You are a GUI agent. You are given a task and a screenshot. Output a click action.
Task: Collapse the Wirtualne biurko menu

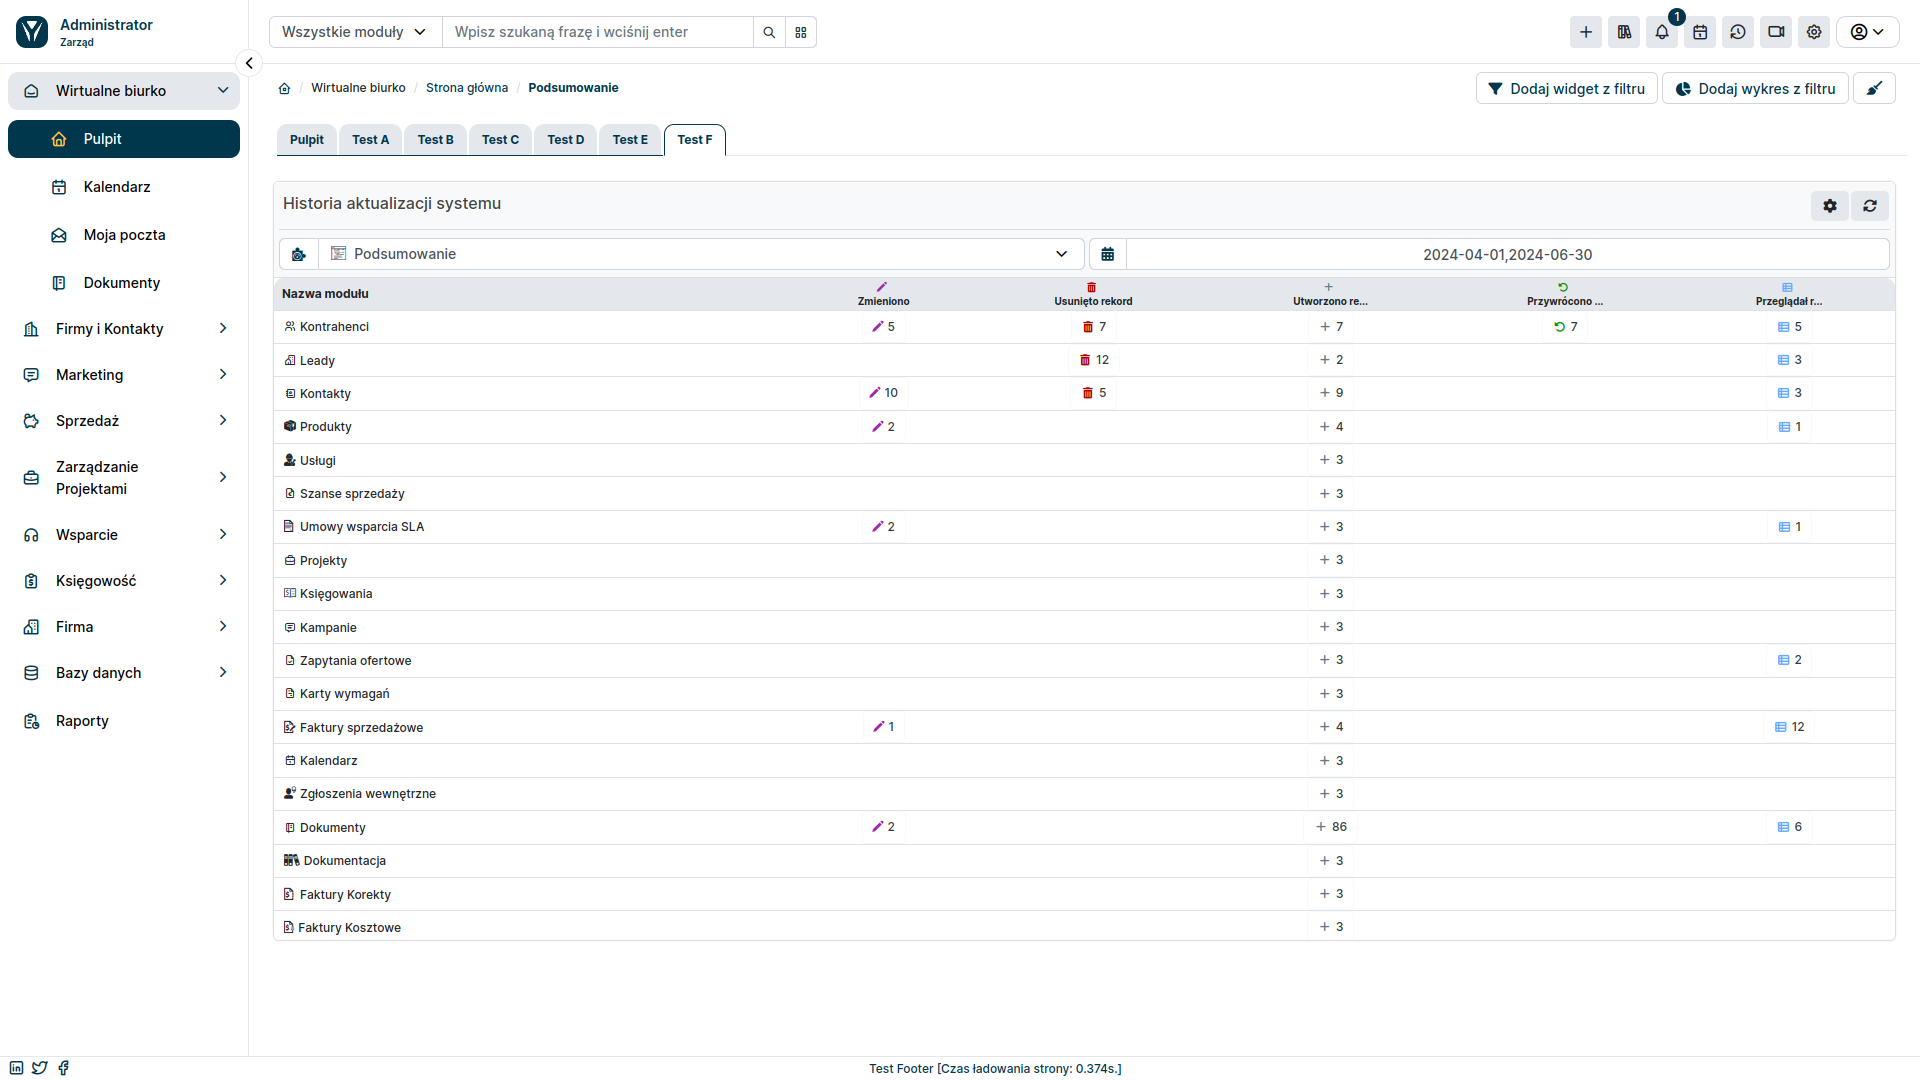click(124, 91)
